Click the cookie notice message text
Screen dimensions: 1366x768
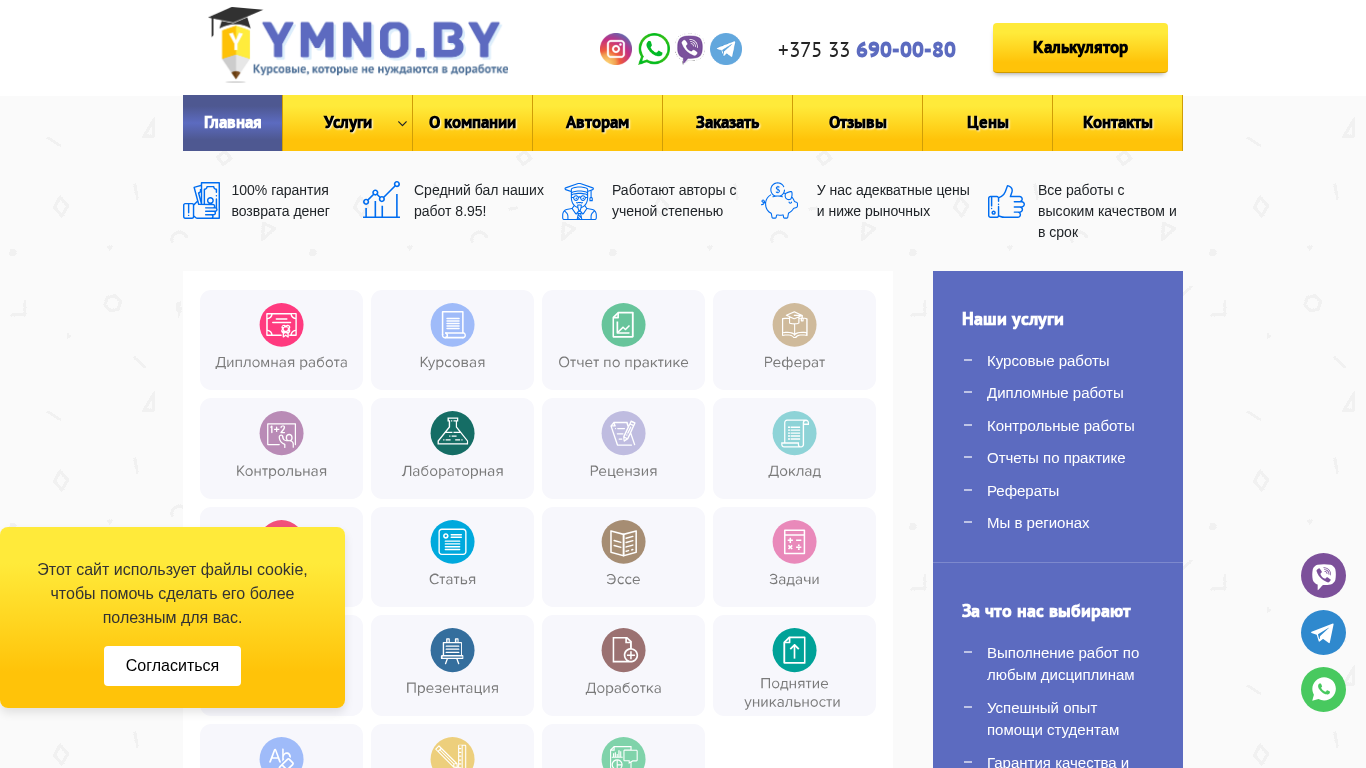click(172, 594)
